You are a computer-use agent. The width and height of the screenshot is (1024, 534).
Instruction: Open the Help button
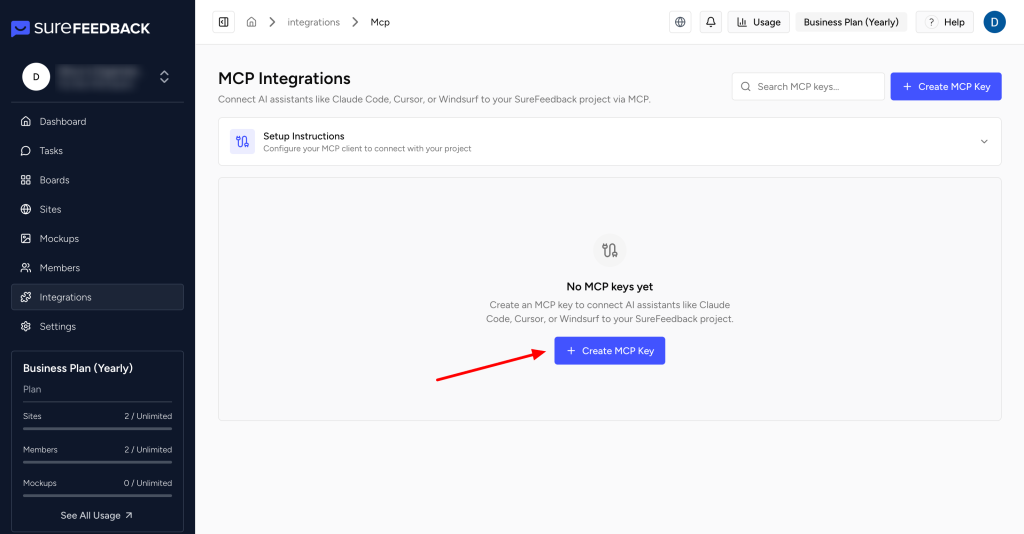tap(945, 22)
